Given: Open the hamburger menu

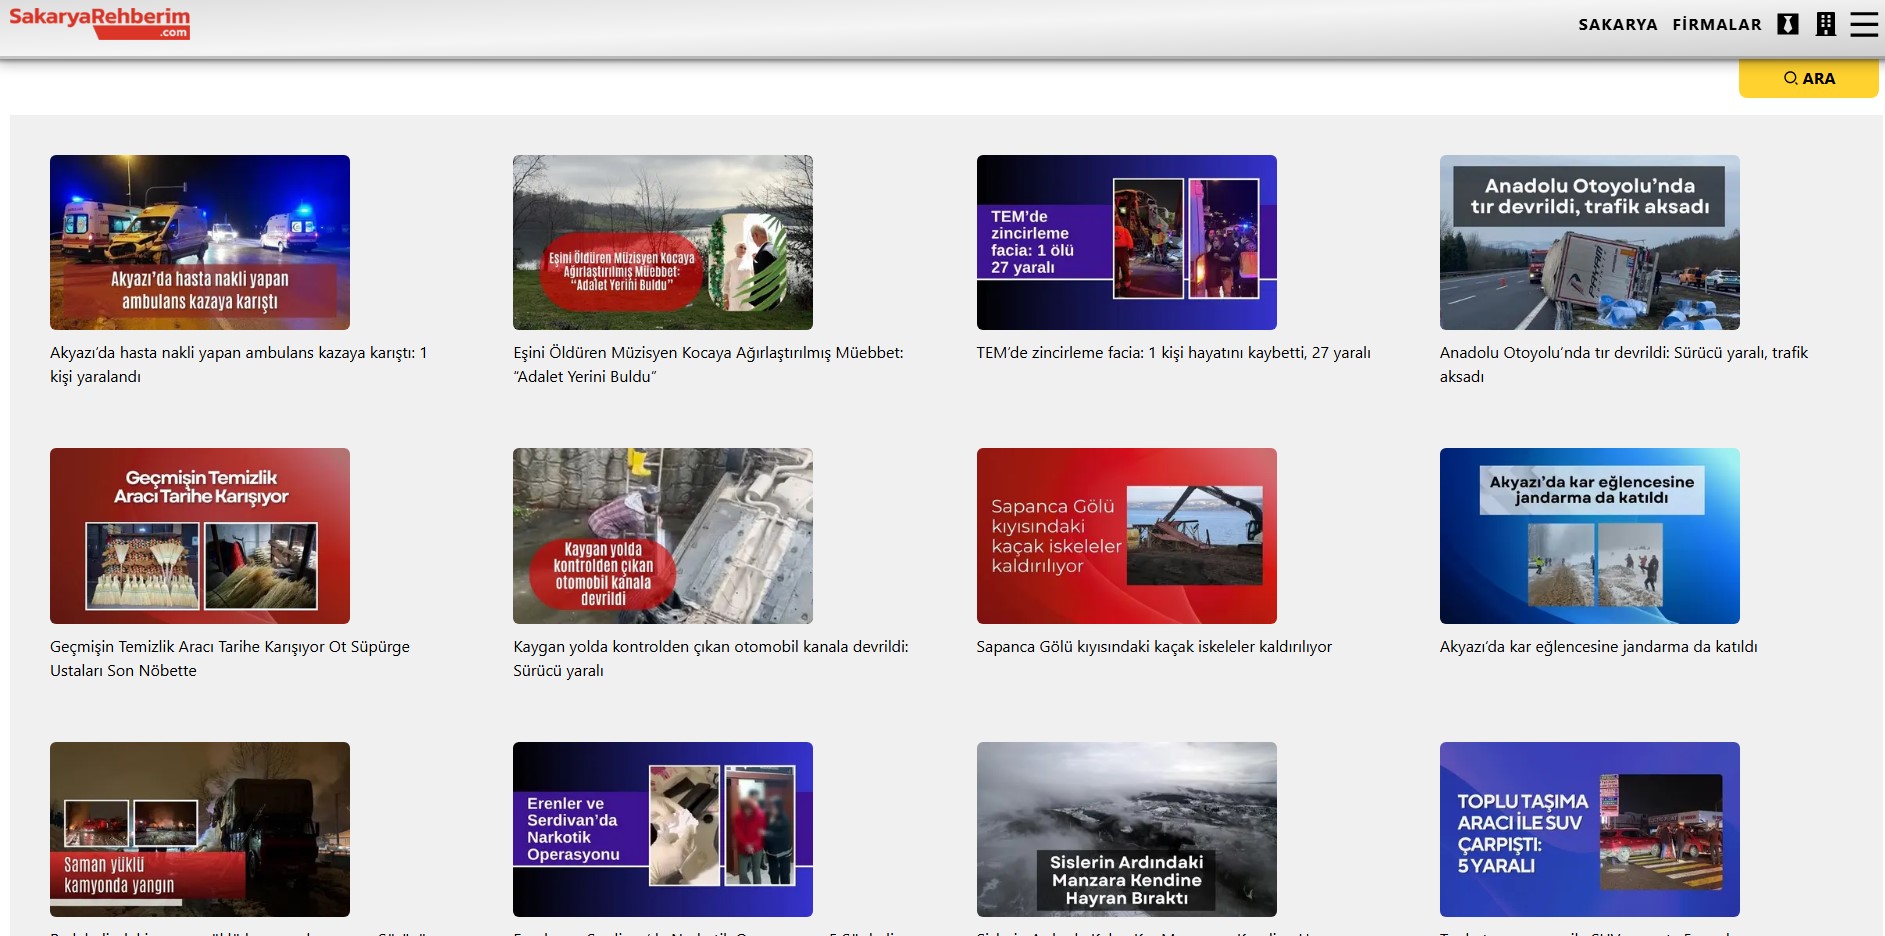Looking at the screenshot, I should 1864,24.
